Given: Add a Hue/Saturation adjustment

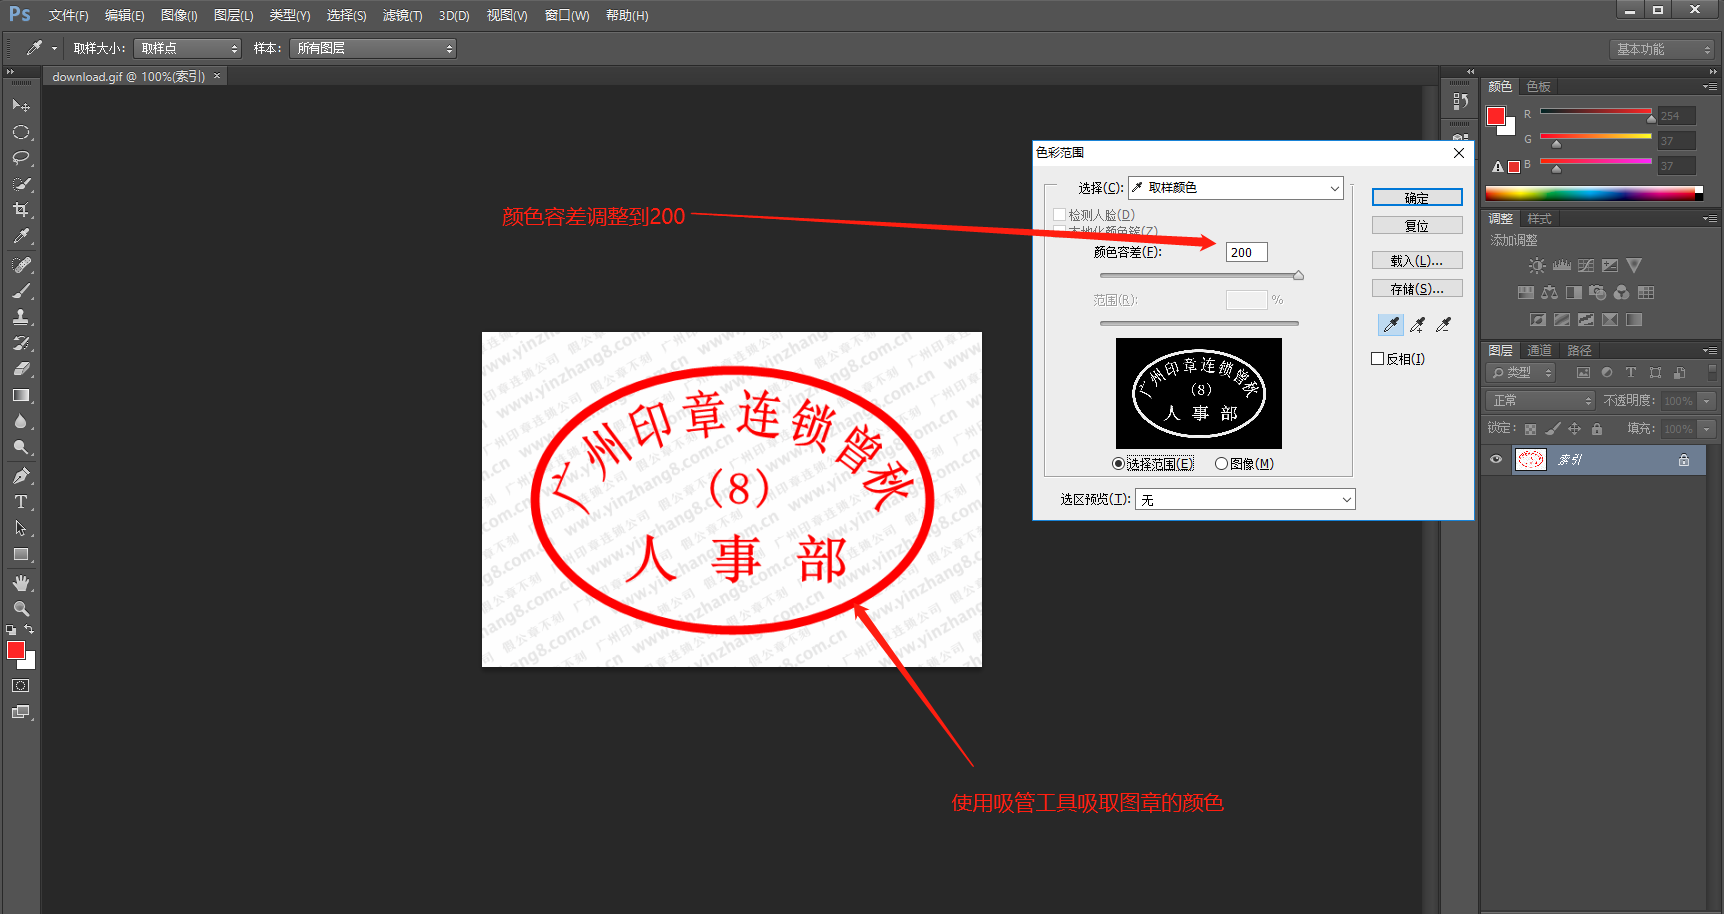Looking at the screenshot, I should point(1525,293).
